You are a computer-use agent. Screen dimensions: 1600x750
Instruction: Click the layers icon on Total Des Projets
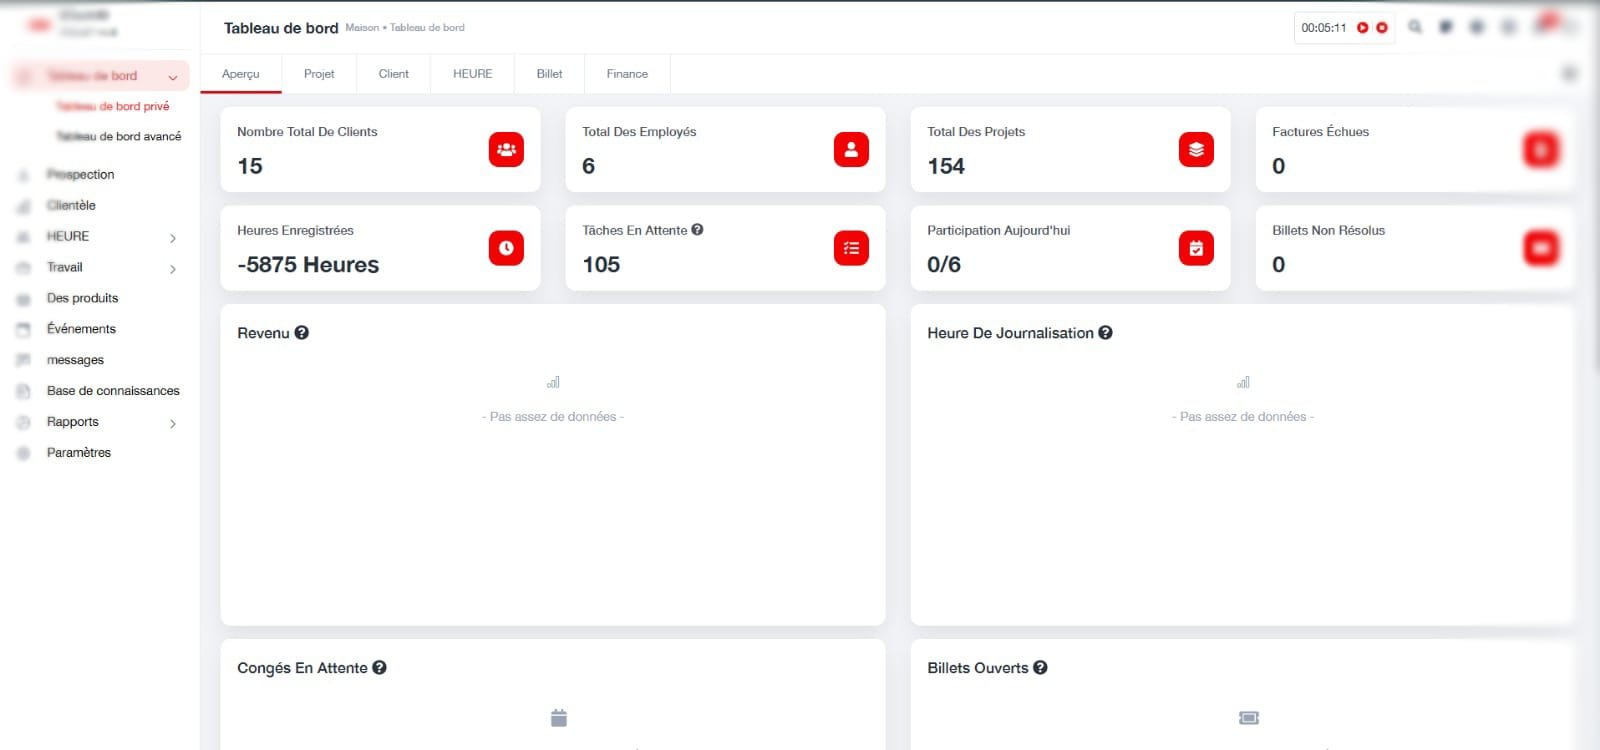pos(1196,149)
